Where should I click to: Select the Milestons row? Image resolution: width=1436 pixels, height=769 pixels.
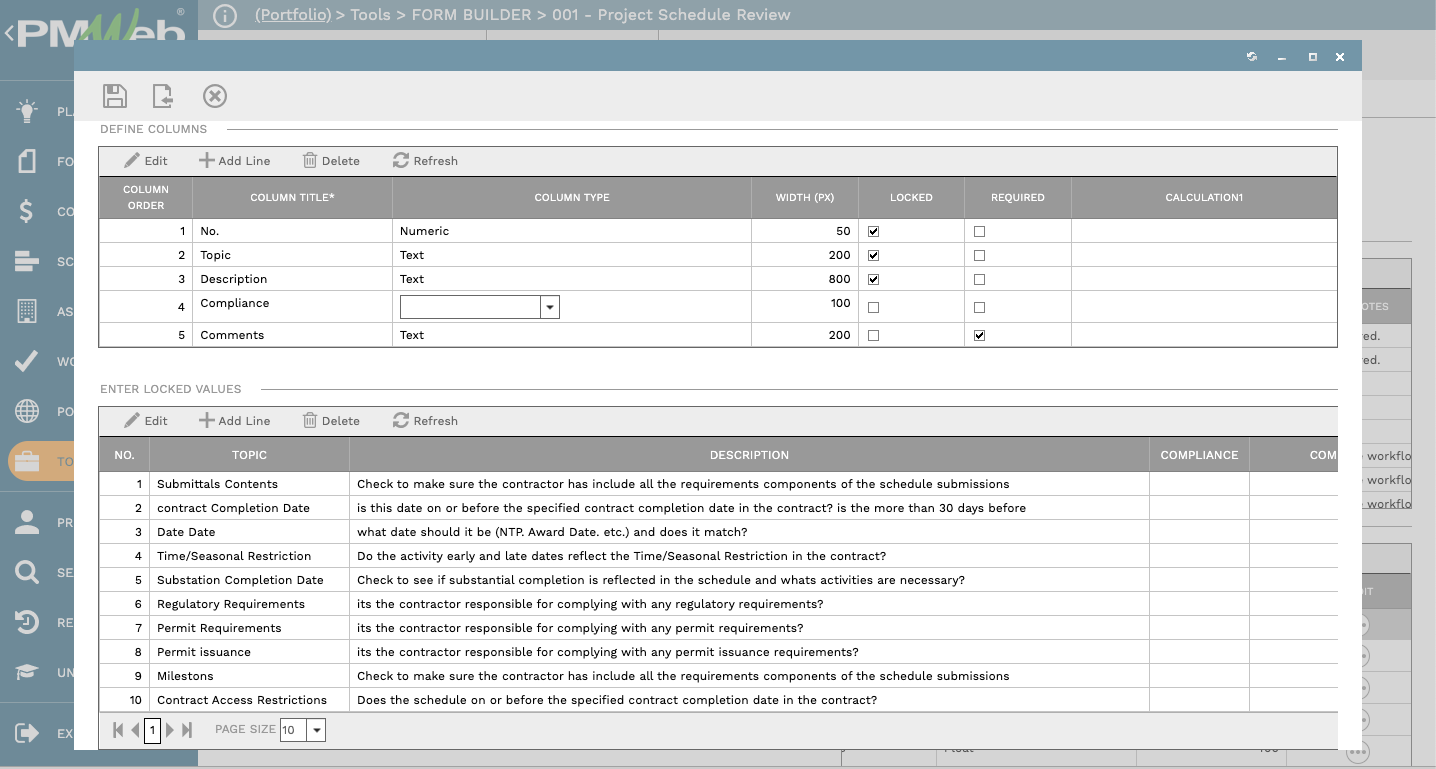[x=718, y=676]
